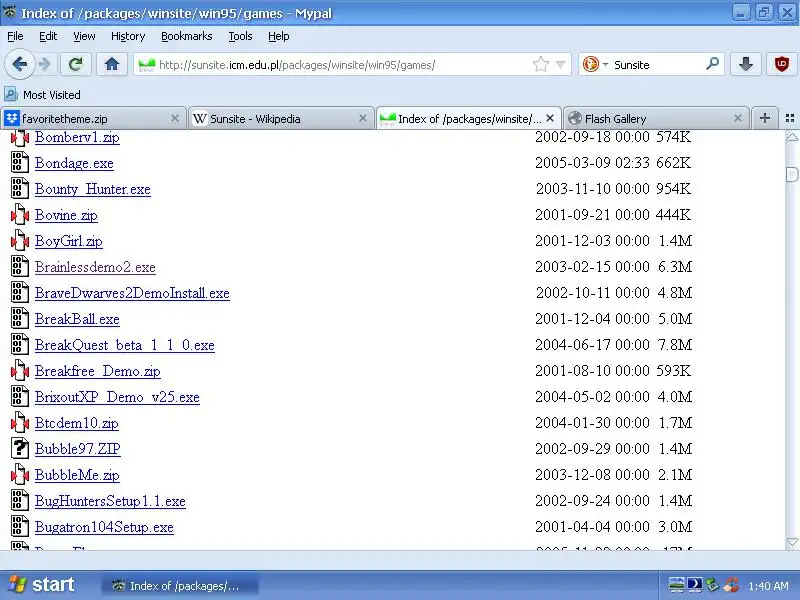The width and height of the screenshot is (800, 600).
Task: Open the Most Visited bookmarks folder
Action: [x=42, y=95]
